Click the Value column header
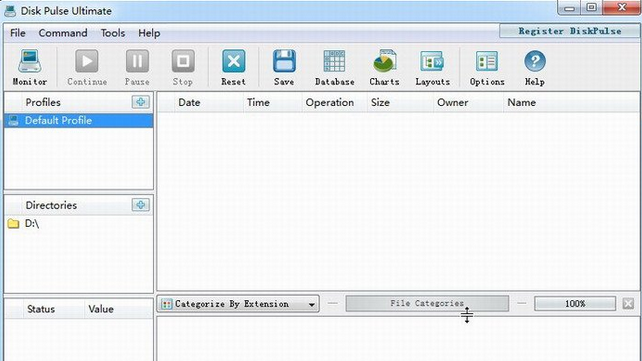 [x=118, y=309]
